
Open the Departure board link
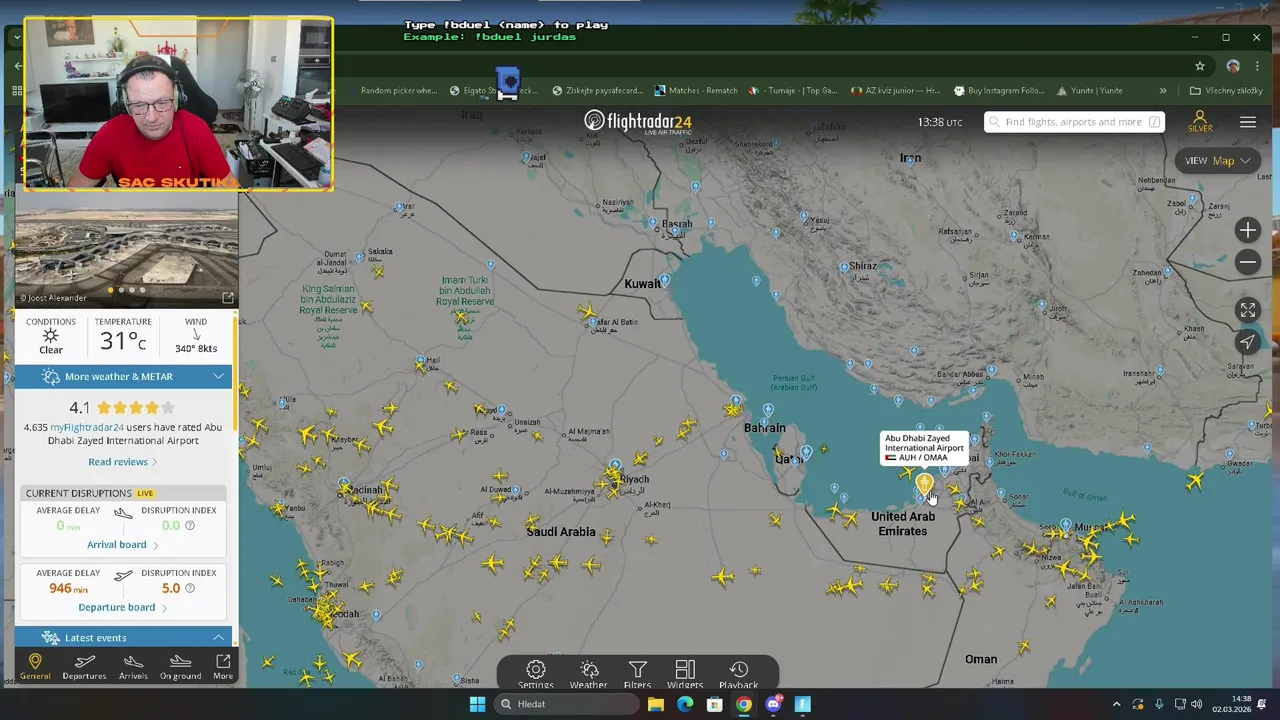121,607
